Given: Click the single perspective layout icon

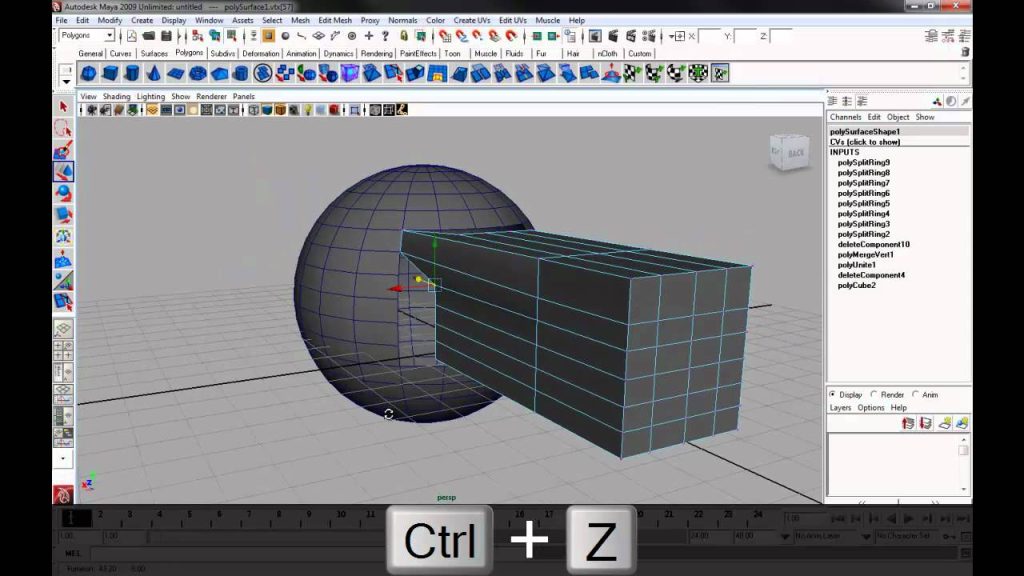Looking at the screenshot, I should click(63, 328).
